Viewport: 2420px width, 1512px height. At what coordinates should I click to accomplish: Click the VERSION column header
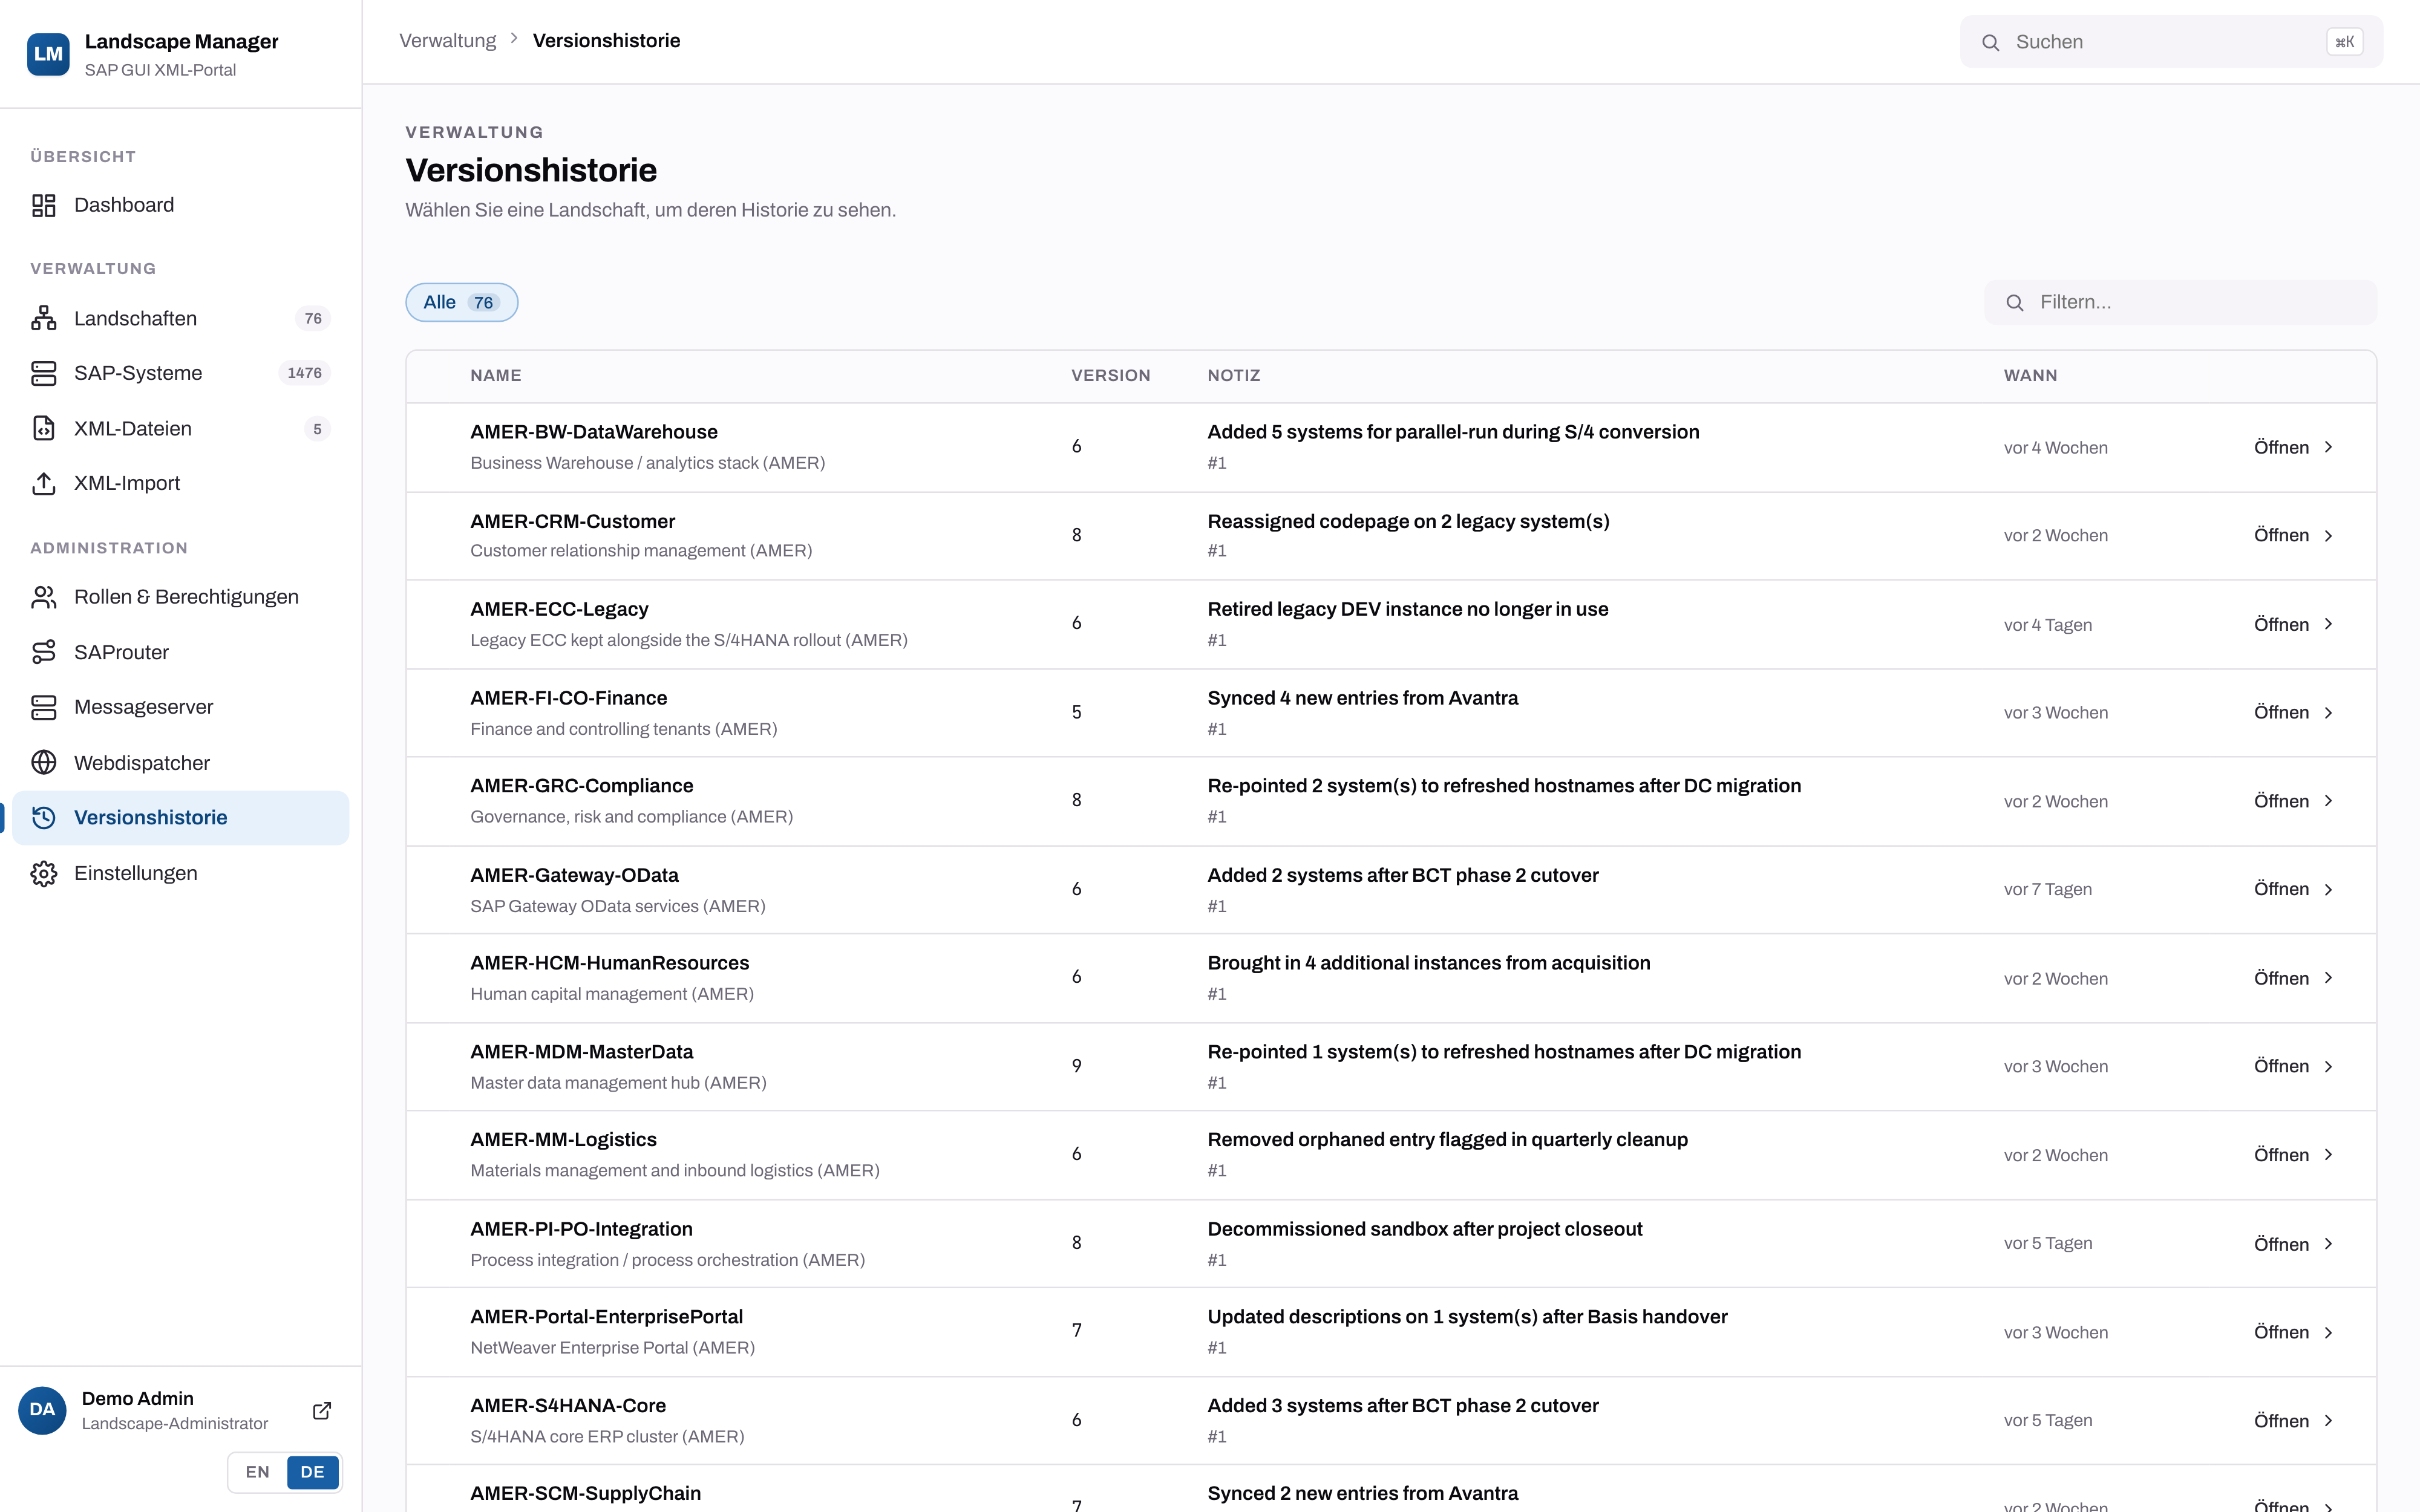(x=1111, y=375)
